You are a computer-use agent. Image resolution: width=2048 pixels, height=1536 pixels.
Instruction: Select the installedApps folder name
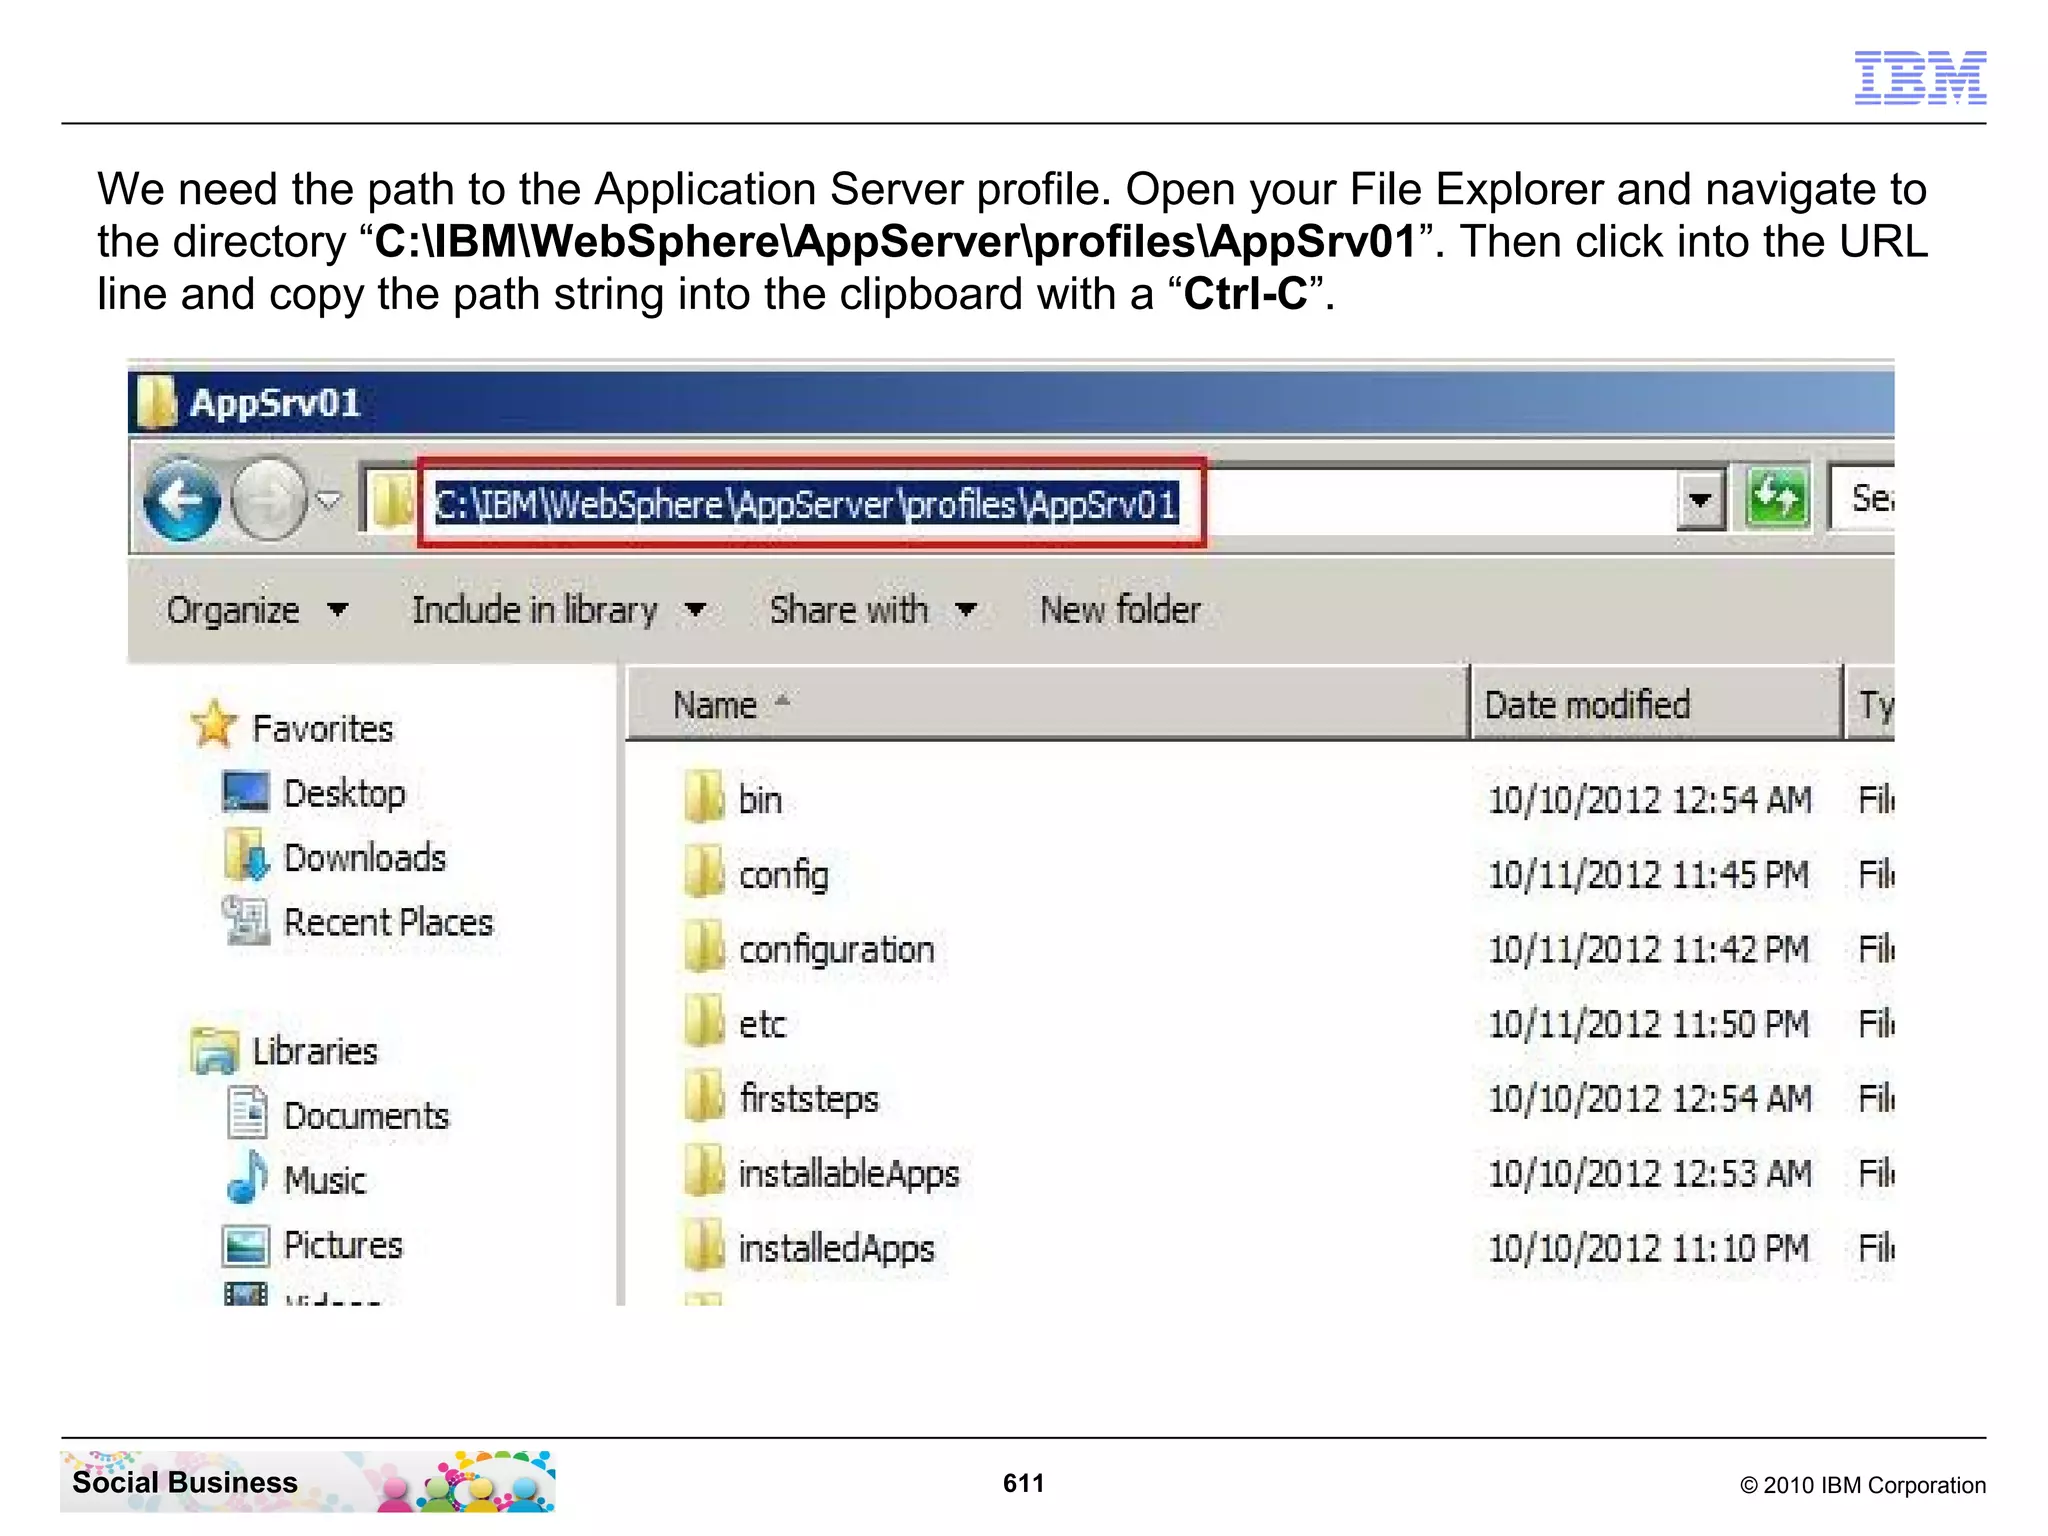point(836,1250)
